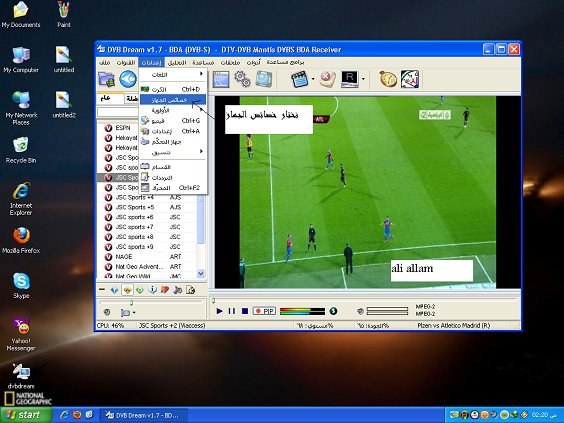Click the minus icon below channel list
564x423 pixels.
pos(102,290)
